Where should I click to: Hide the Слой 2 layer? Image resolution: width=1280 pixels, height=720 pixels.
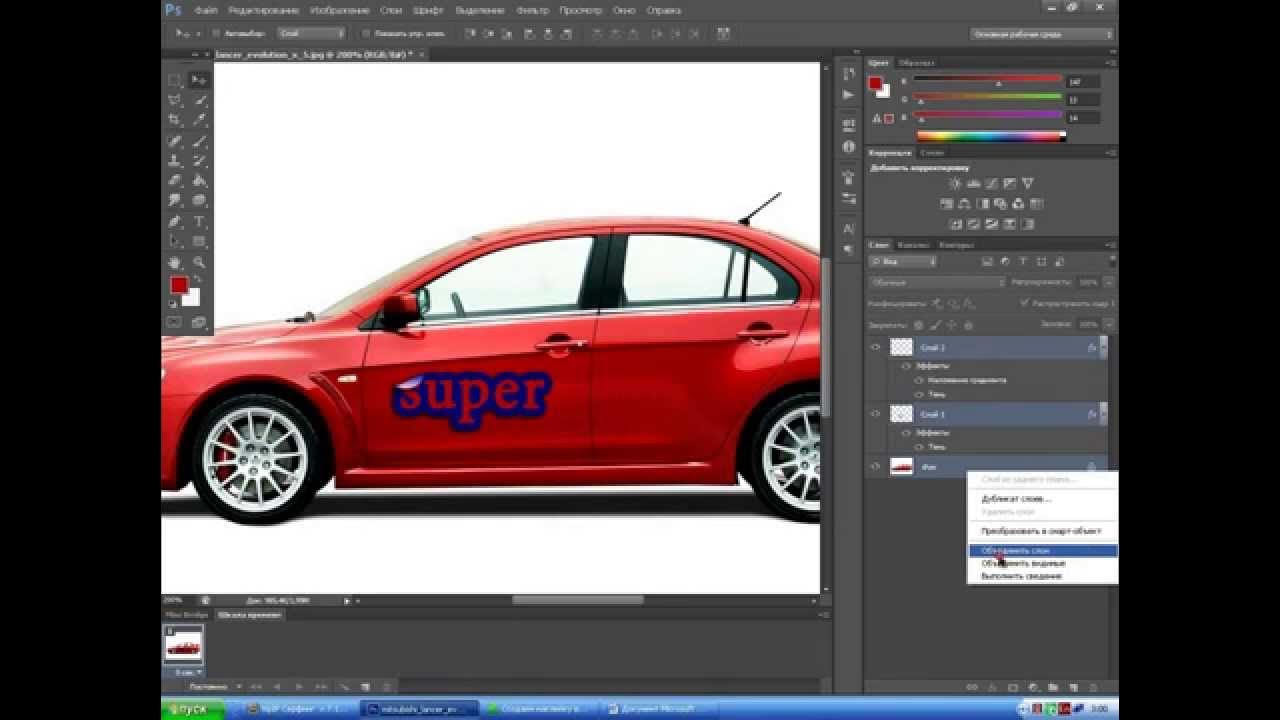(x=876, y=347)
